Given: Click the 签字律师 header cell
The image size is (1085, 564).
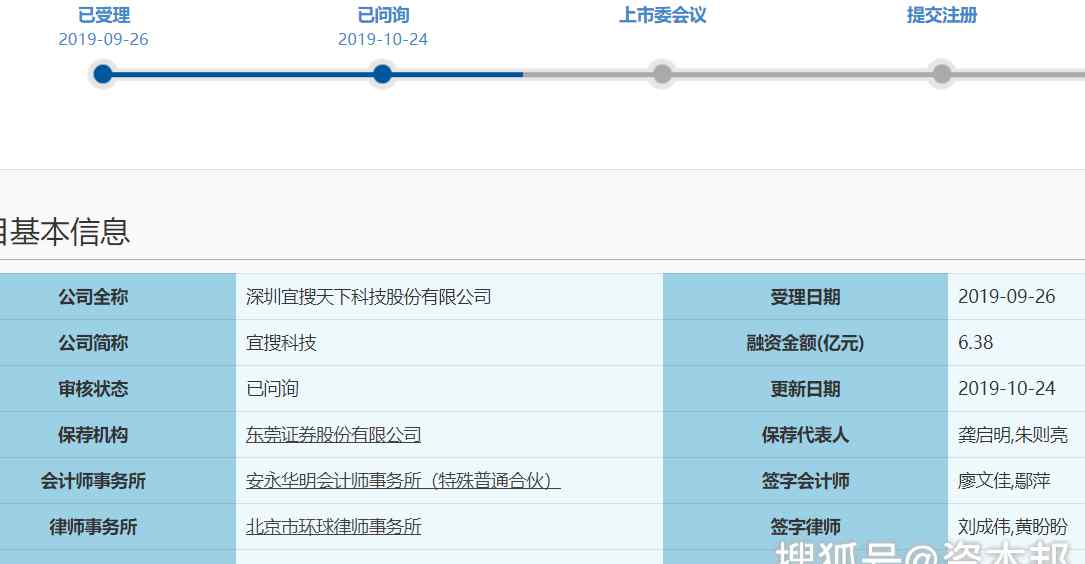Looking at the screenshot, I should [805, 527].
